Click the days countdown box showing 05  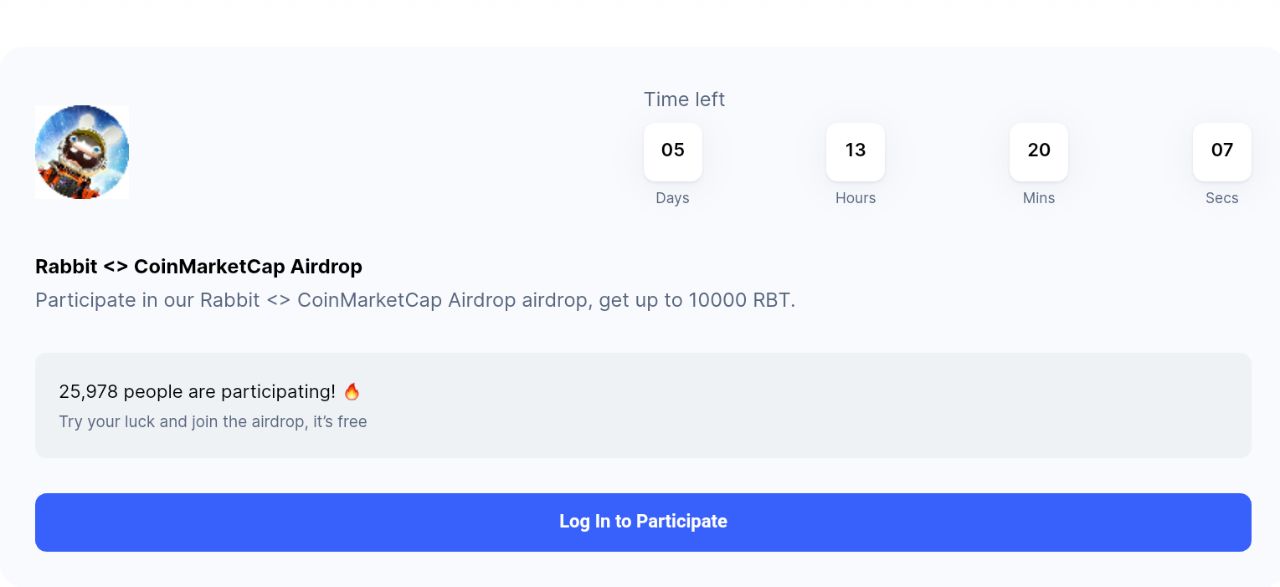tap(672, 151)
